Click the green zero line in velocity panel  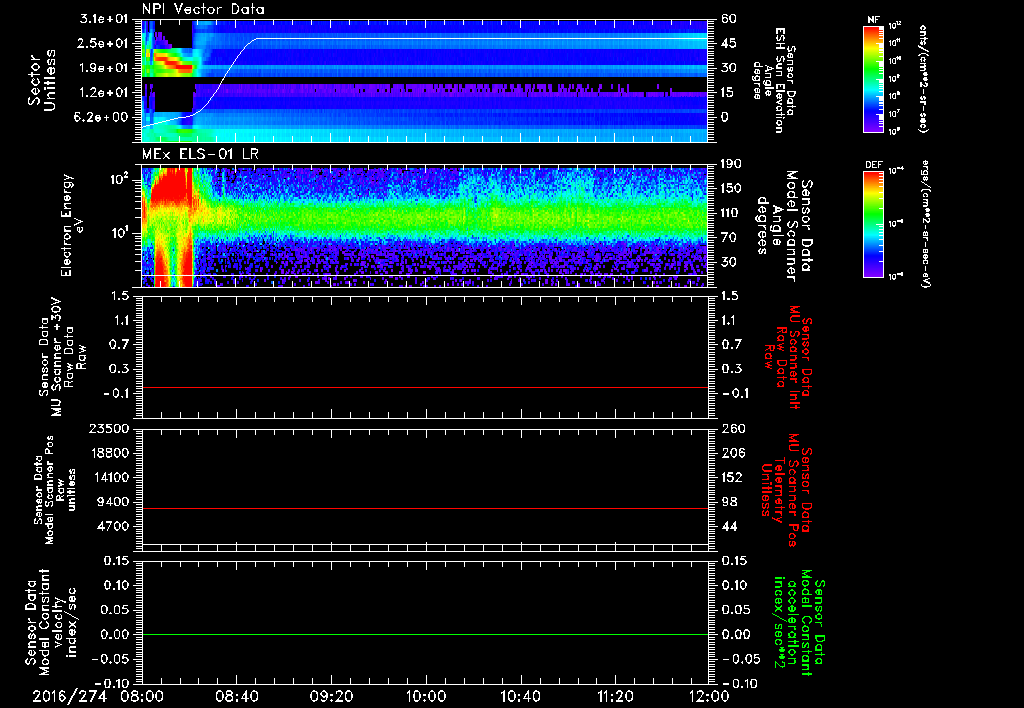tap(425, 634)
